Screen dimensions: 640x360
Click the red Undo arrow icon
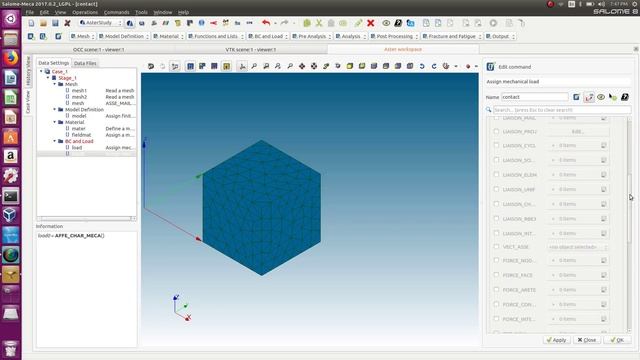[x=266, y=23]
